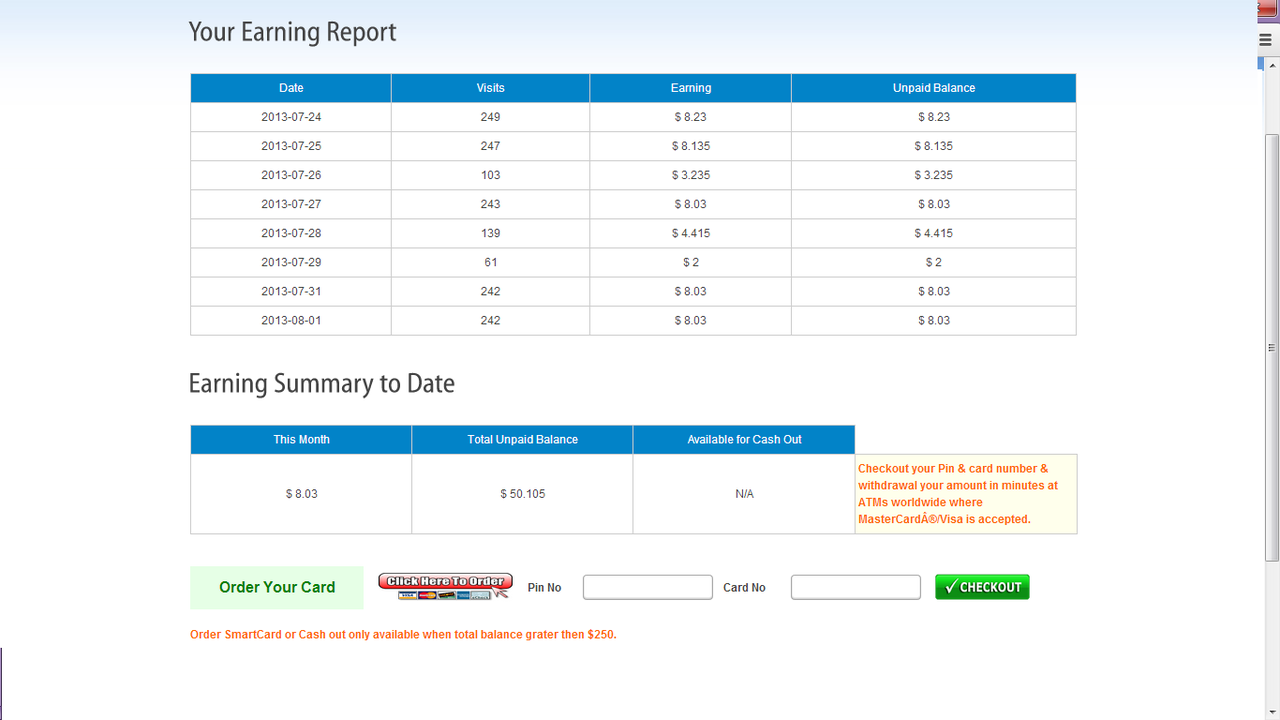Viewport: 1280px width, 720px height.
Task: Click the 'Earning Summary to Date' heading
Action: 321,384
